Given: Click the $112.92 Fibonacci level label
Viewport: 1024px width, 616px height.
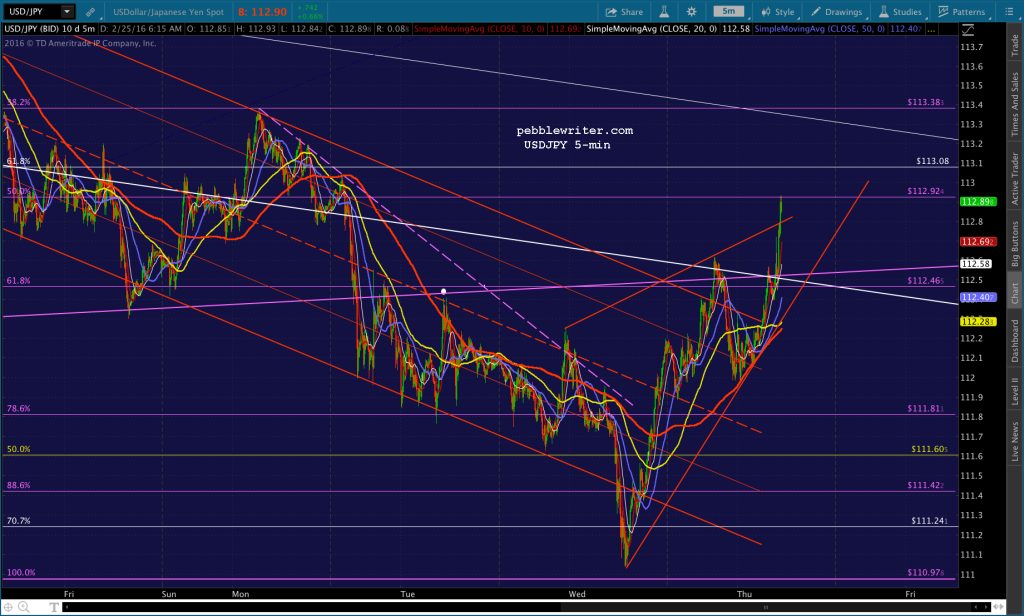Looking at the screenshot, I should coord(925,191).
